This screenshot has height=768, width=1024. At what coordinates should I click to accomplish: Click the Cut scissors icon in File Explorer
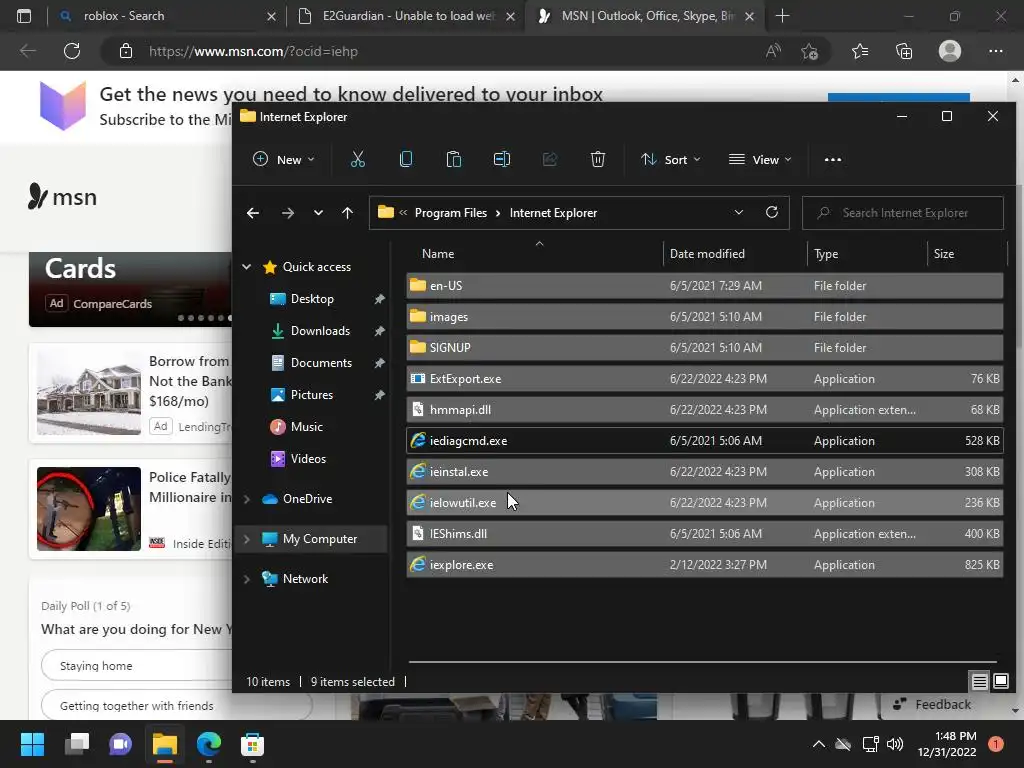[357, 159]
